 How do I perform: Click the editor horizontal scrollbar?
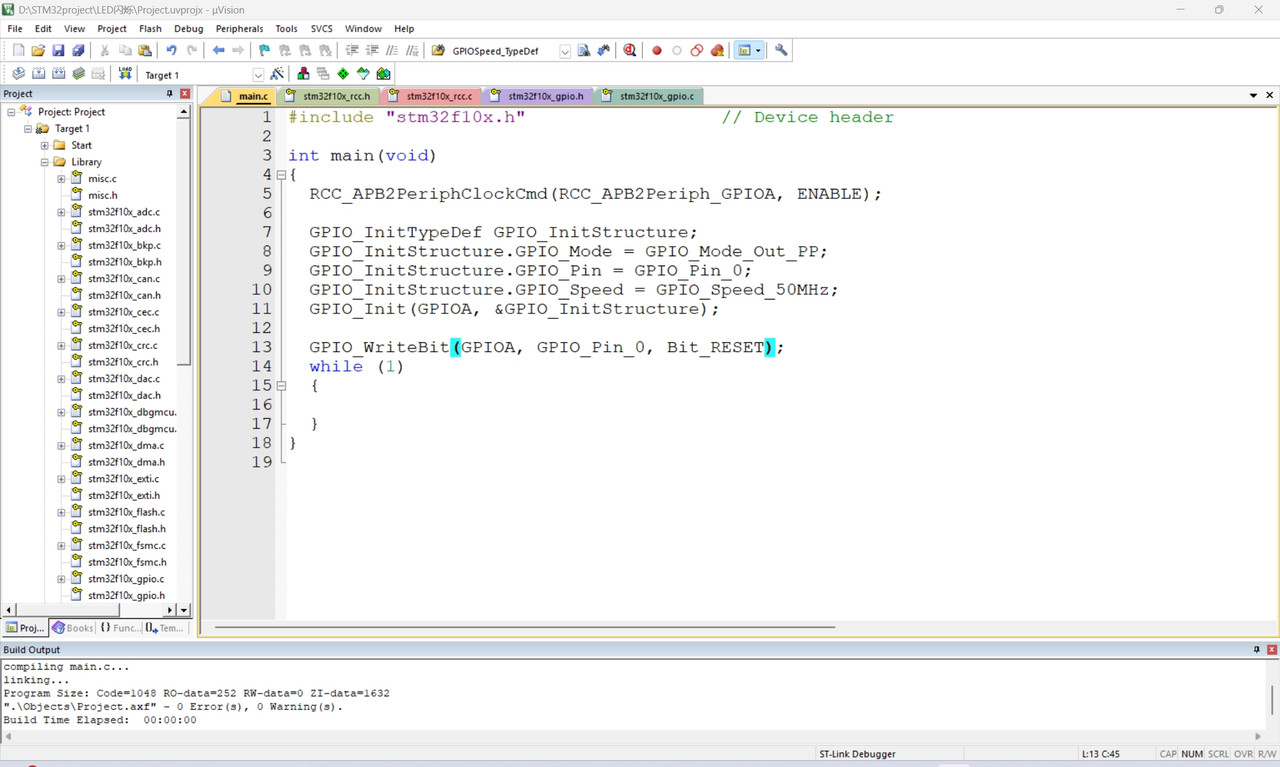tap(525, 627)
